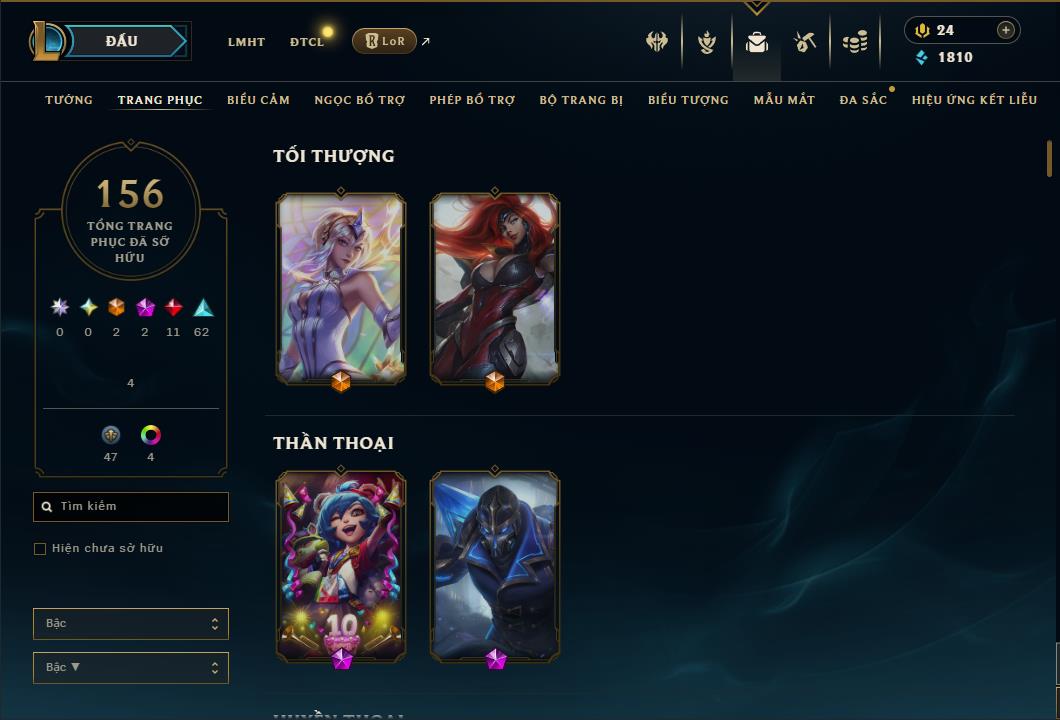Open the store coins icon
Screen dimensions: 1060x720
click(855, 42)
